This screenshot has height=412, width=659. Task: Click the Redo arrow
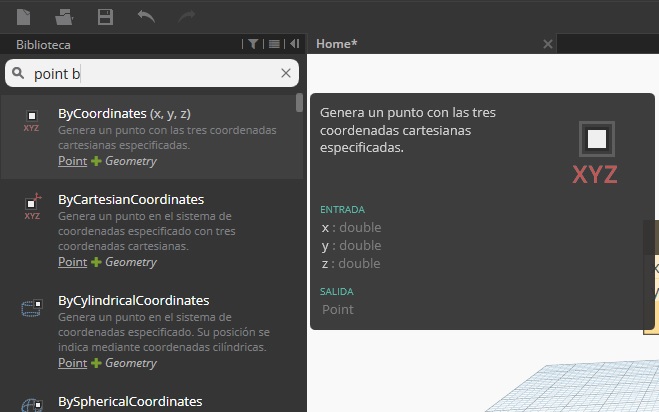[186, 16]
